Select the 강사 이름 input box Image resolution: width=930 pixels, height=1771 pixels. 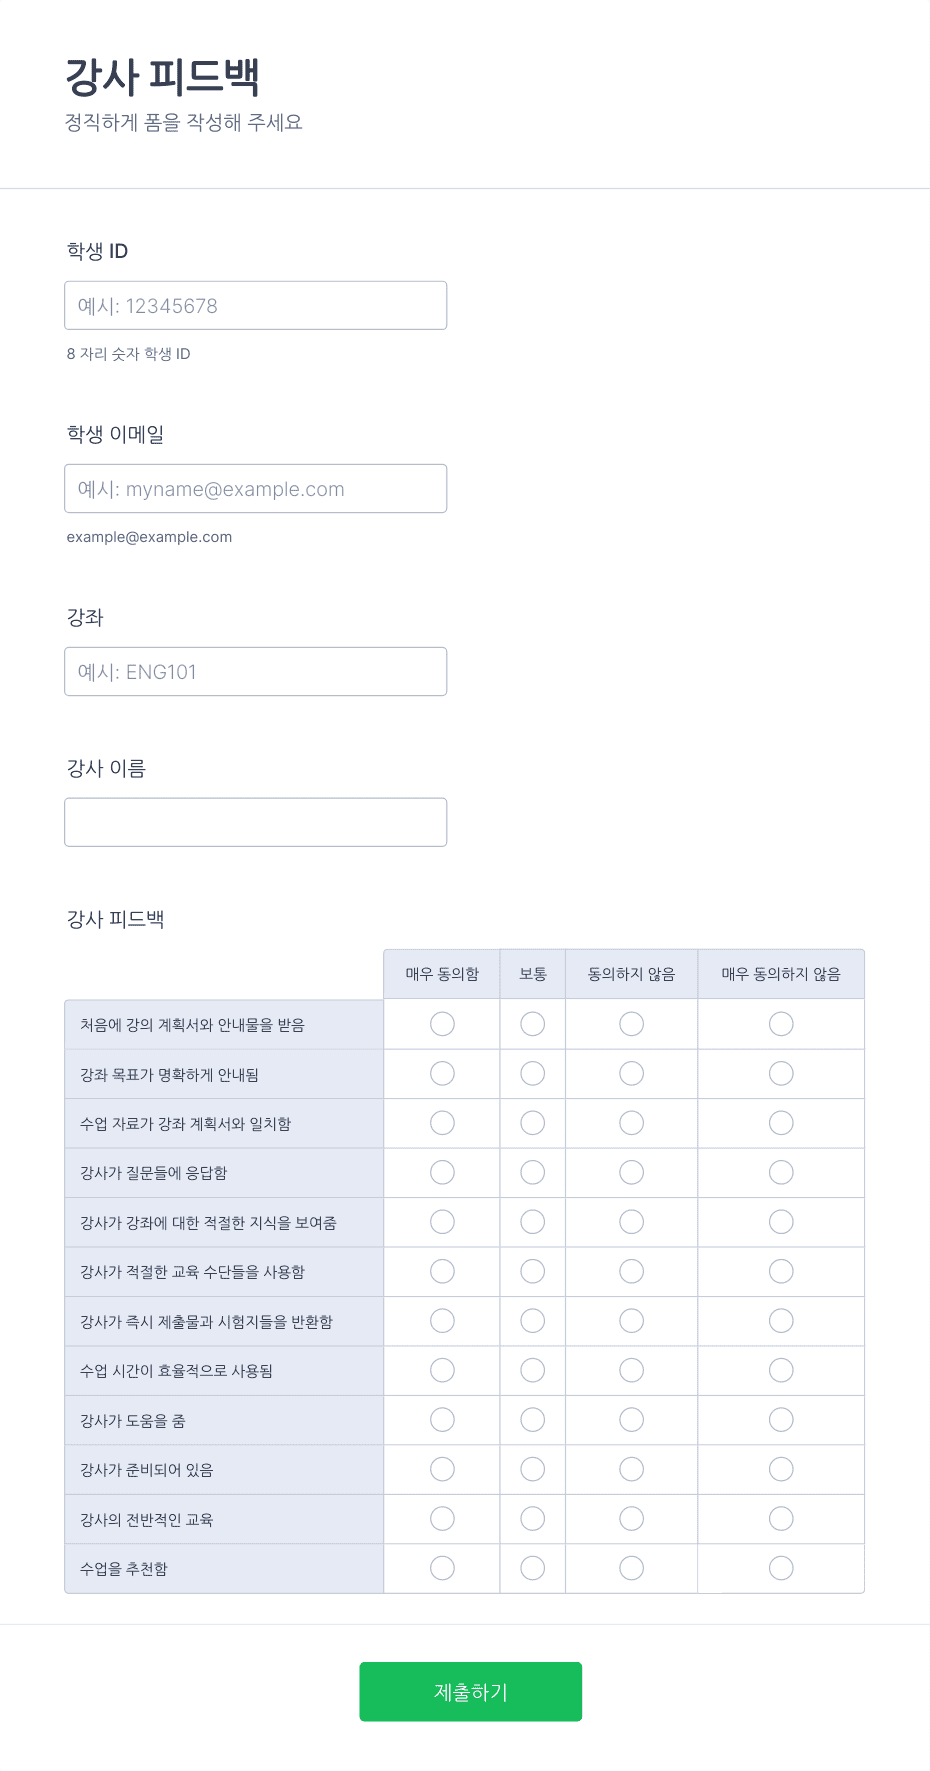tap(255, 822)
